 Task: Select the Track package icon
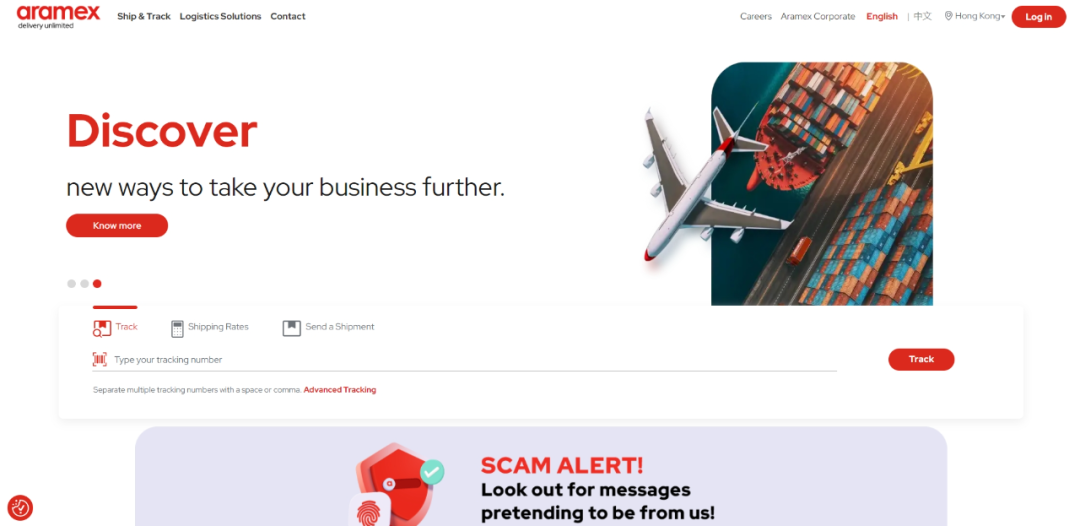pyautogui.click(x=102, y=328)
